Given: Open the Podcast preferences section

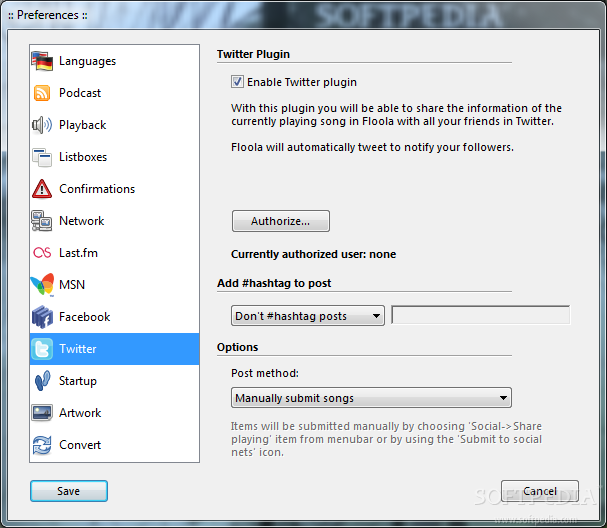Looking at the screenshot, I should (115, 93).
